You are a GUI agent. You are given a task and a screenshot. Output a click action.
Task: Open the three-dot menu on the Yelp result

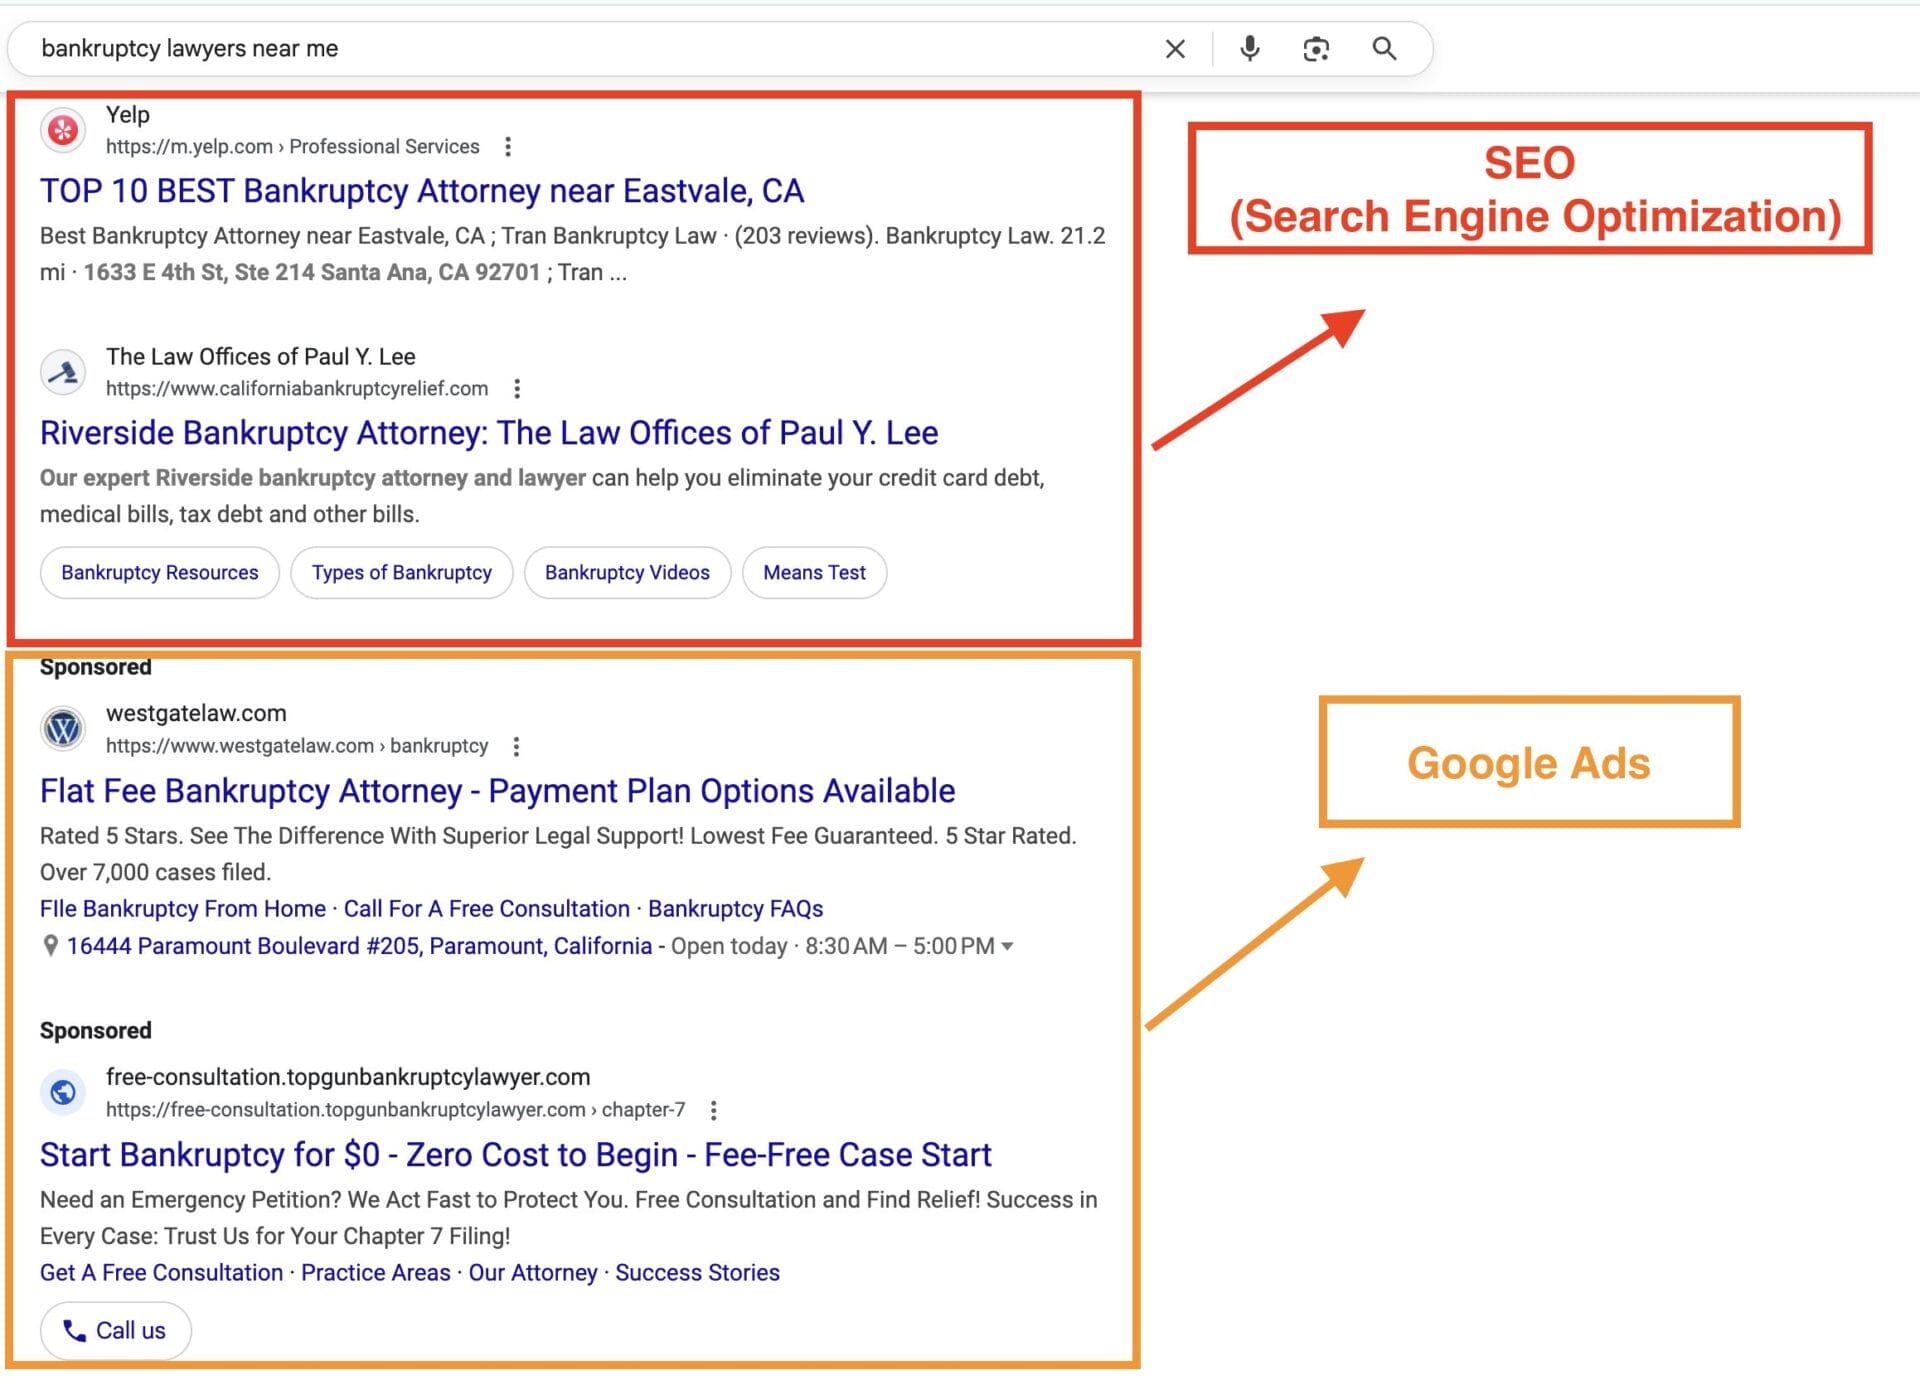pos(510,146)
